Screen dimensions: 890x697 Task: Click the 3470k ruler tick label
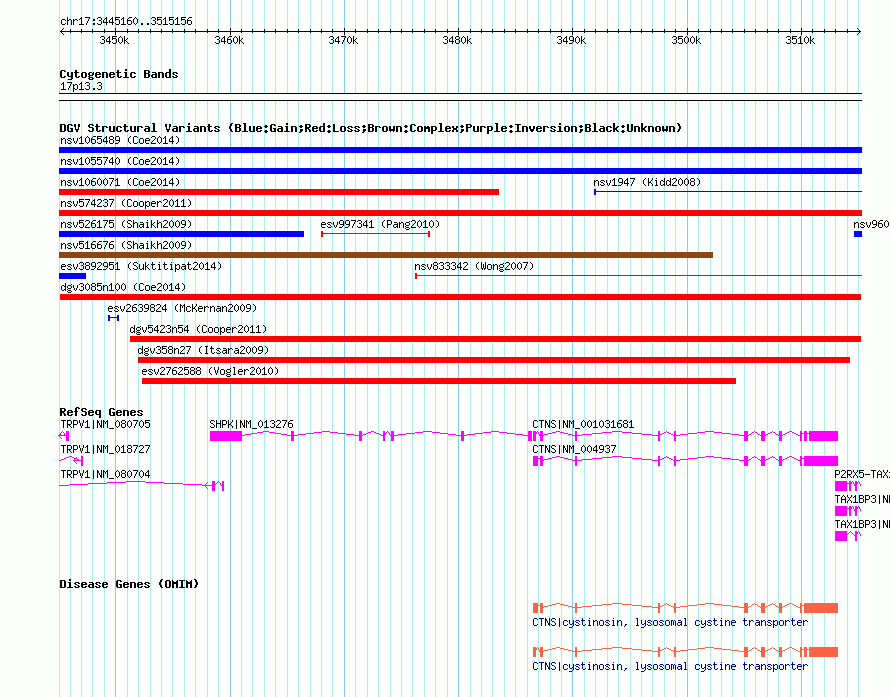click(343, 40)
